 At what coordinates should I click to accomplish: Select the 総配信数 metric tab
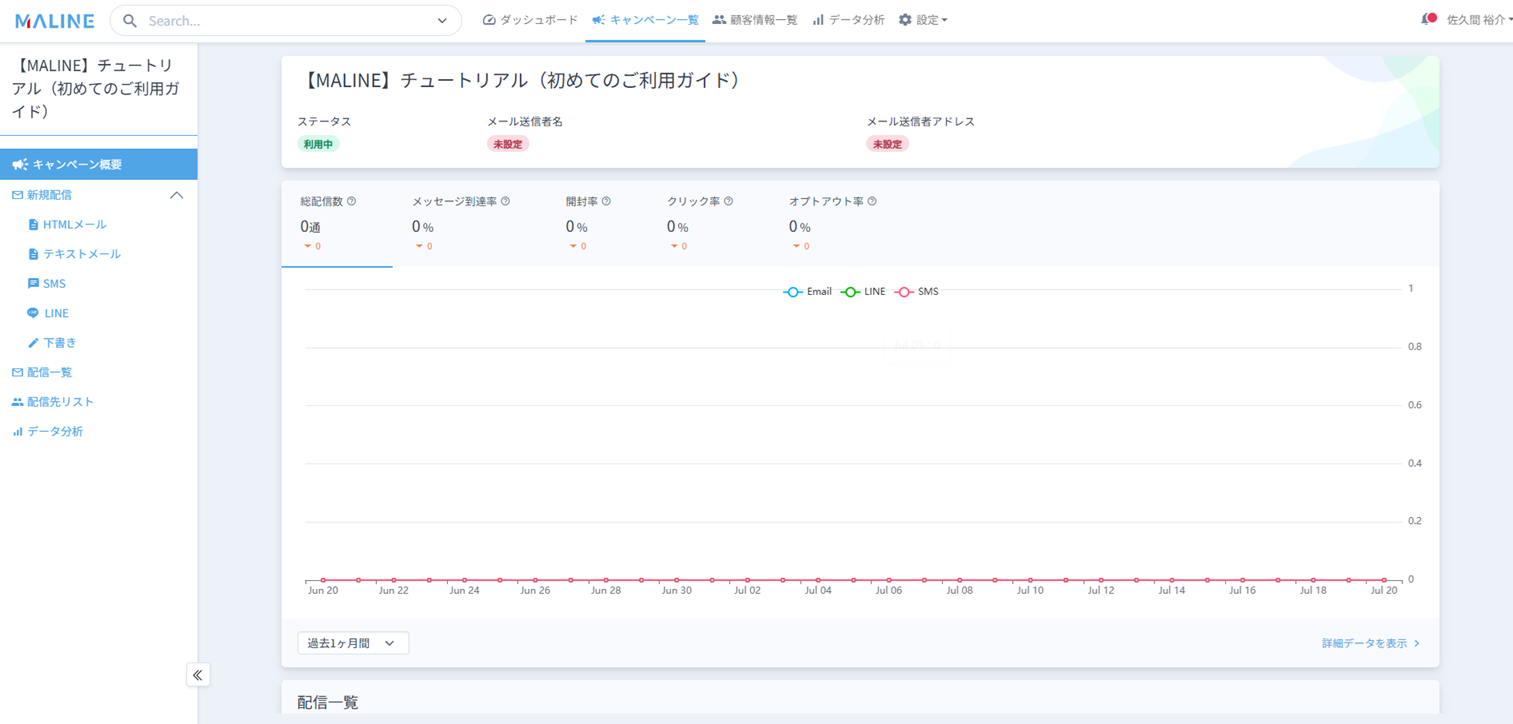pyautogui.click(x=337, y=224)
